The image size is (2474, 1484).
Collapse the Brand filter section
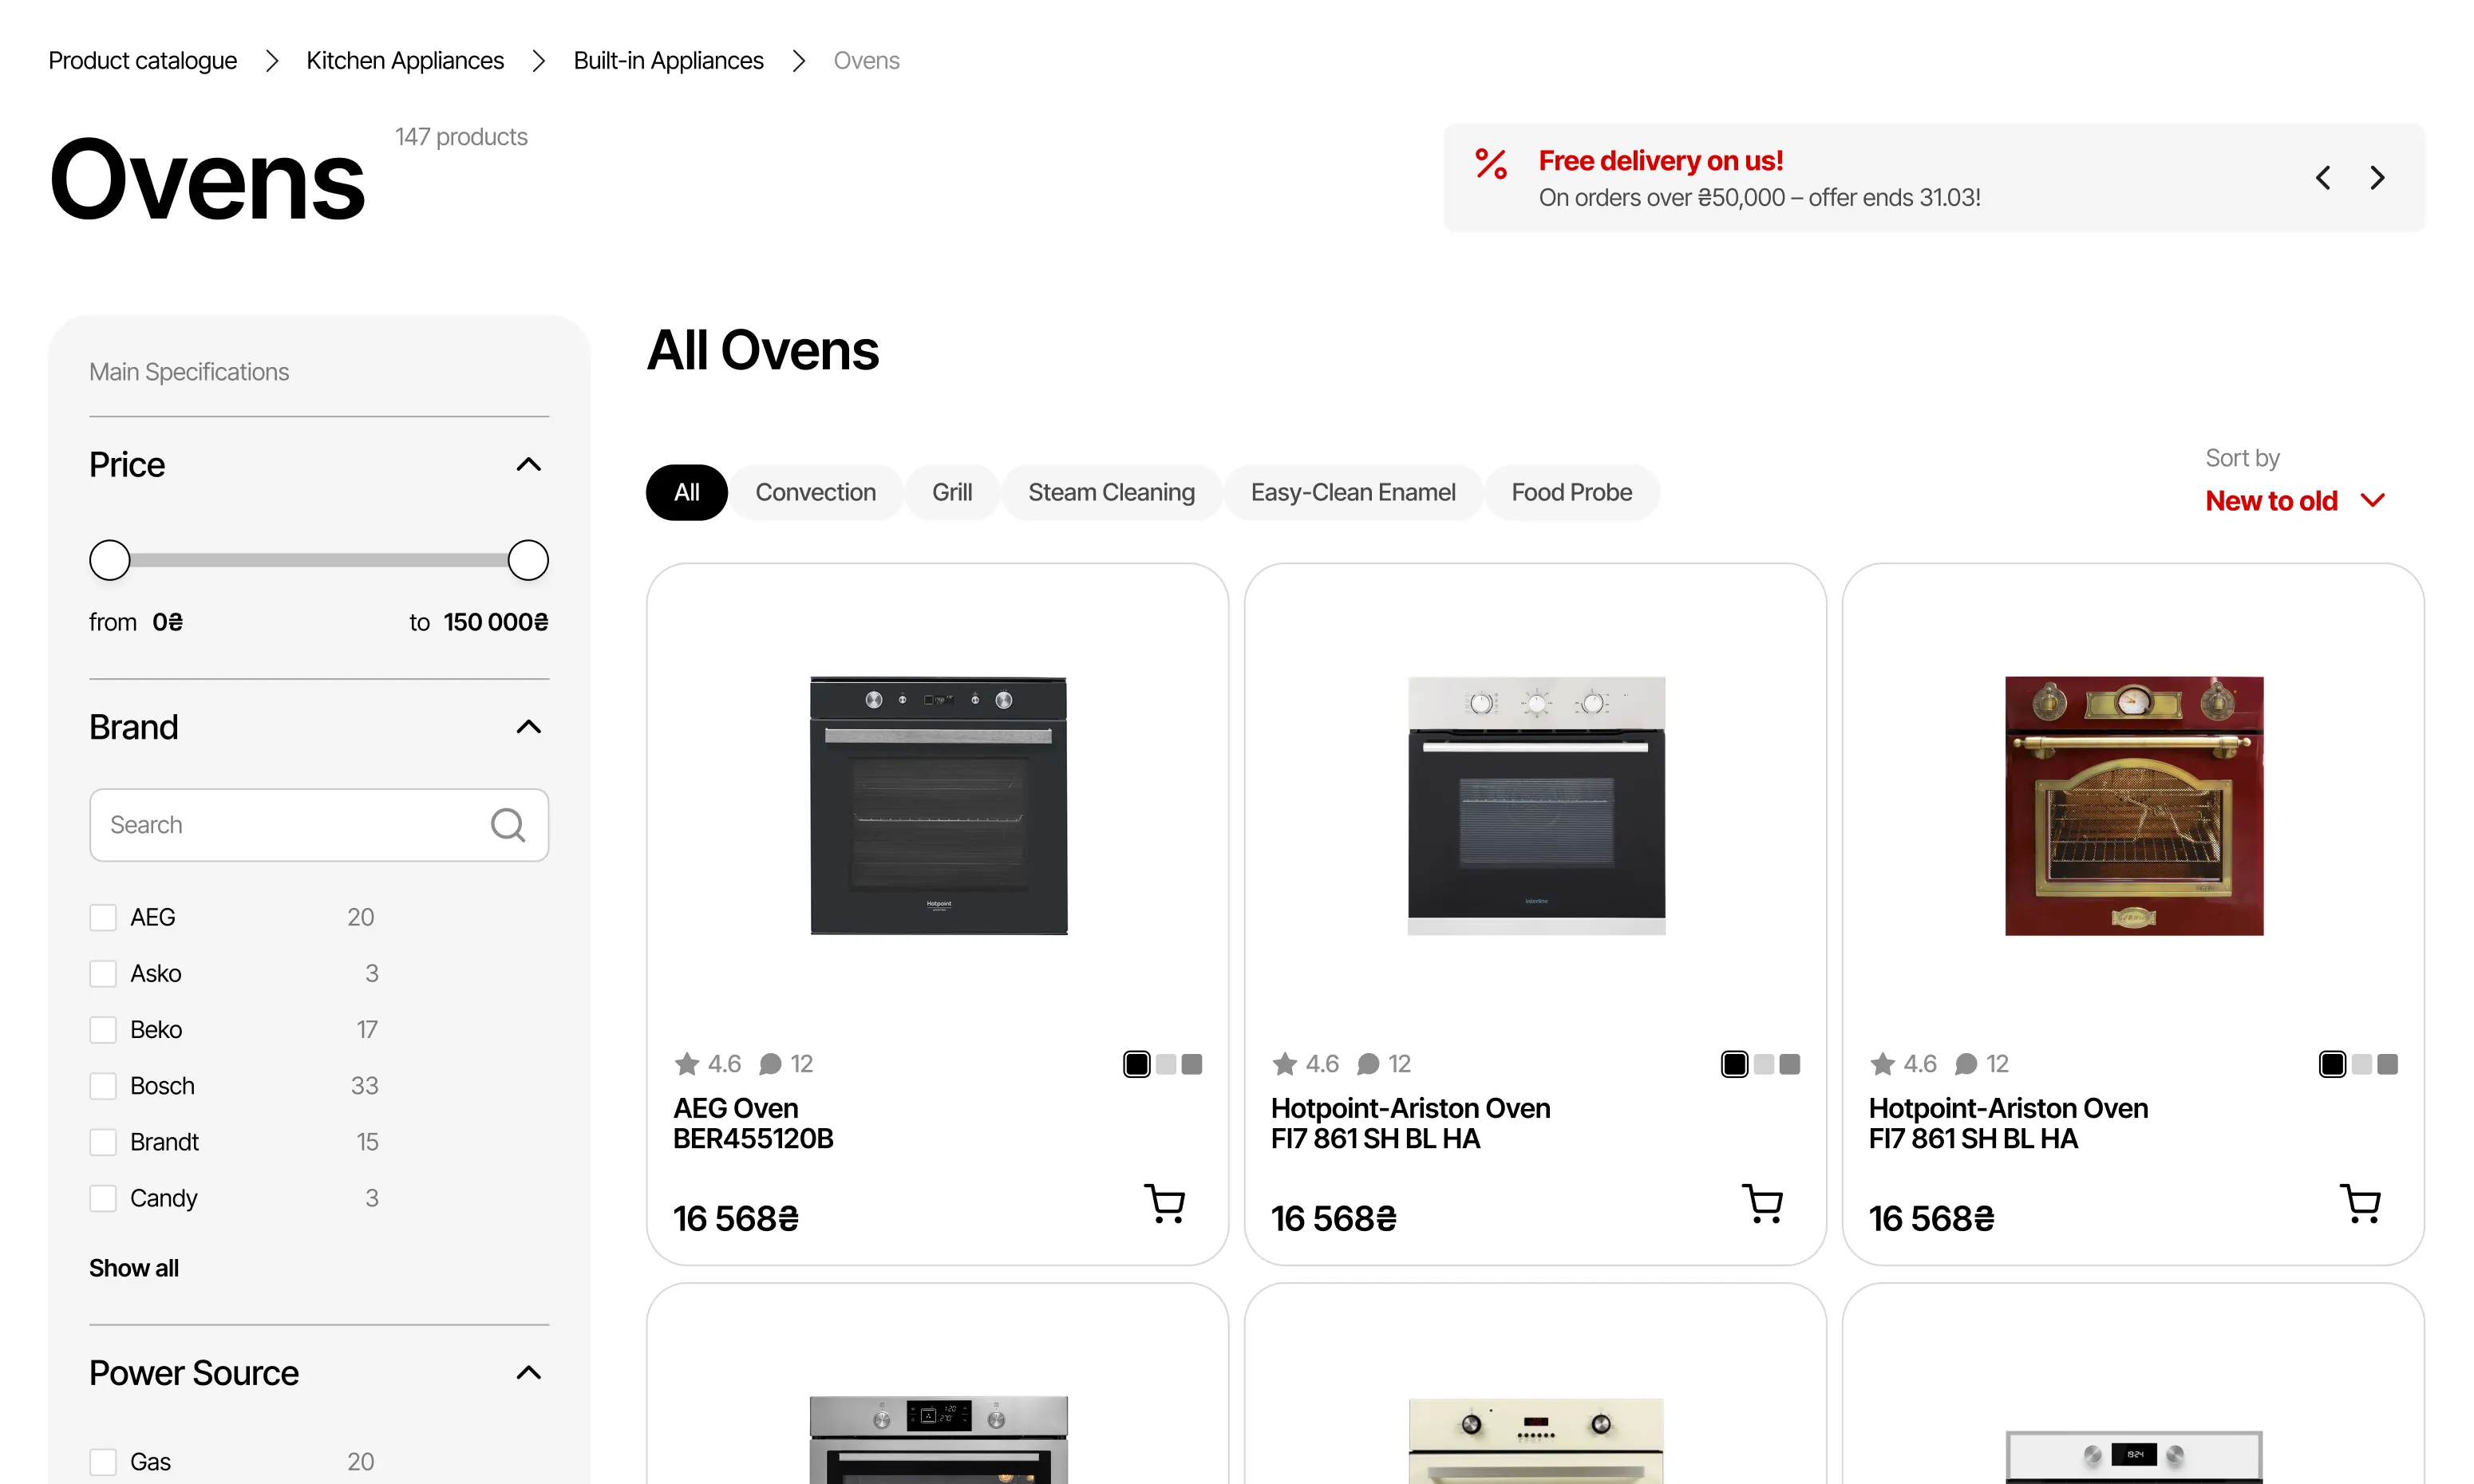[x=528, y=727]
